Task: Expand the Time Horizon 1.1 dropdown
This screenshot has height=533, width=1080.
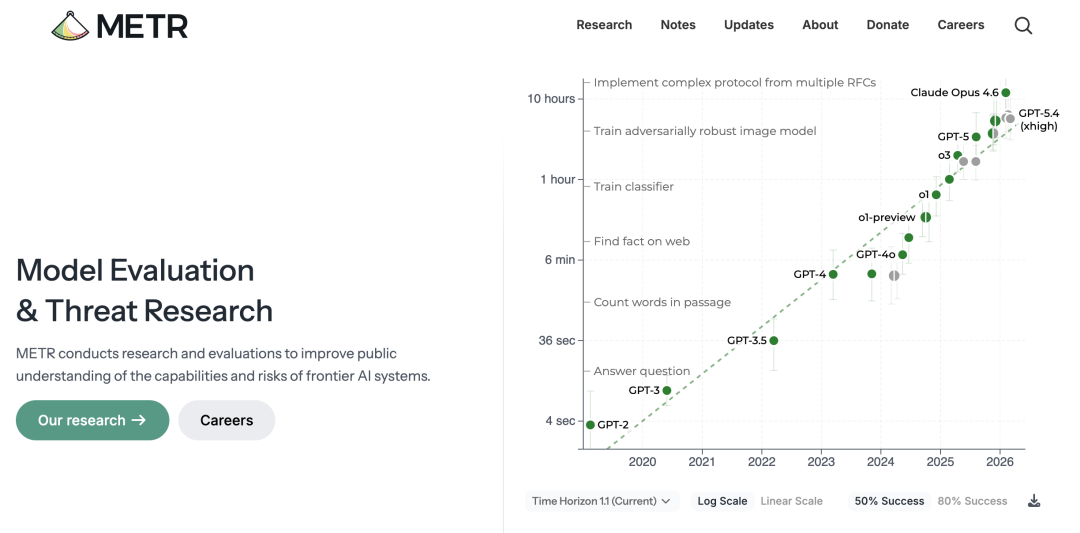Action: click(601, 501)
